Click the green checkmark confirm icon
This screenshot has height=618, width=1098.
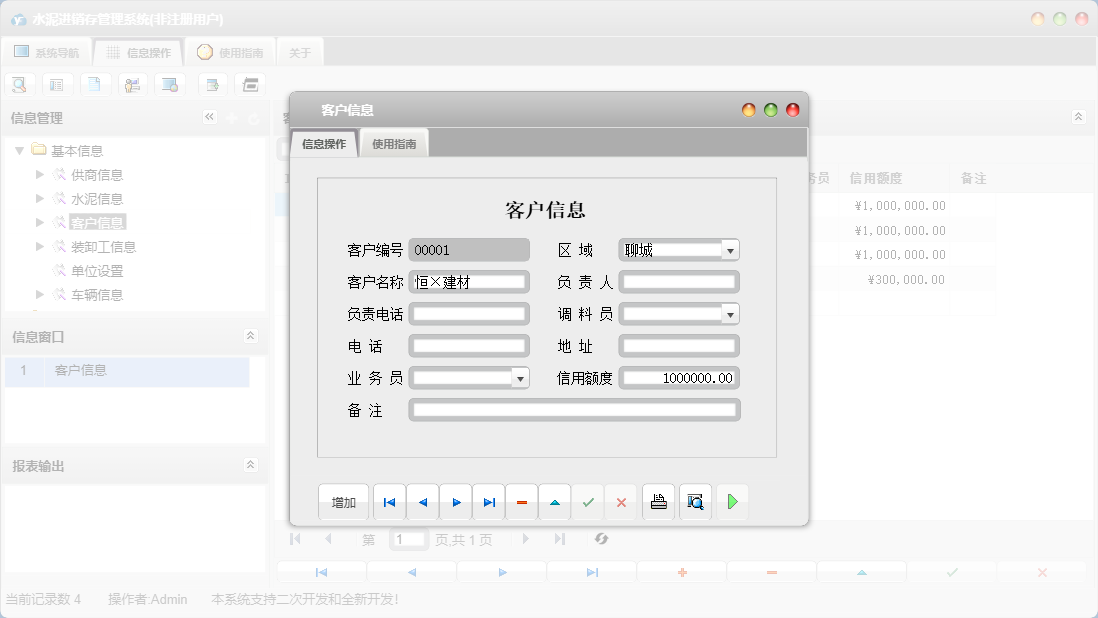point(588,501)
